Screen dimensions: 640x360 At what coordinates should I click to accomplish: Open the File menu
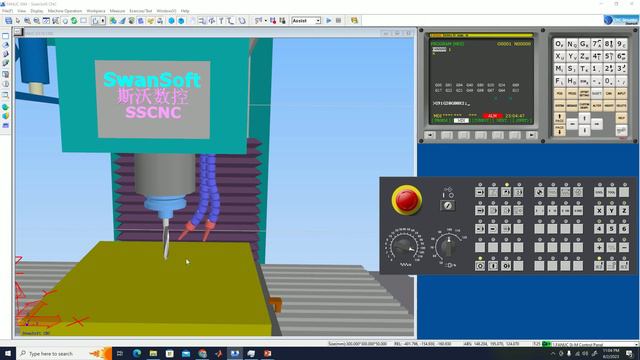point(7,11)
